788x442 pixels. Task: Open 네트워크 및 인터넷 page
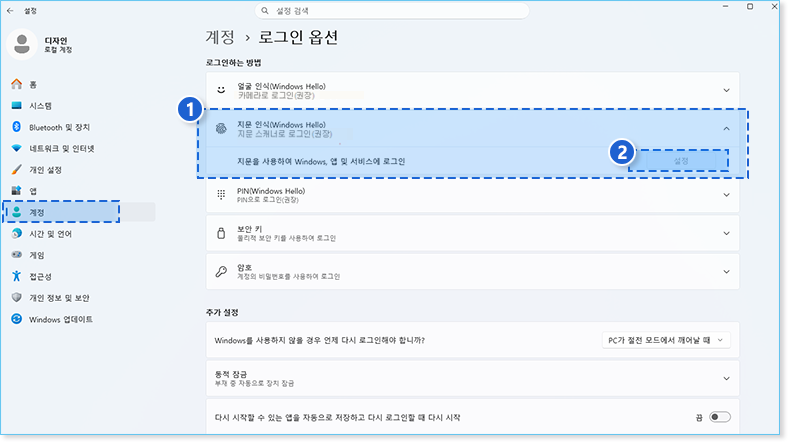(61, 148)
